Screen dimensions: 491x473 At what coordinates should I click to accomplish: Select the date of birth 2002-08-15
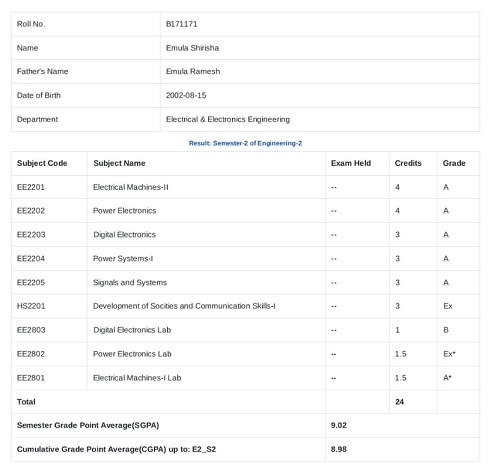point(186,95)
